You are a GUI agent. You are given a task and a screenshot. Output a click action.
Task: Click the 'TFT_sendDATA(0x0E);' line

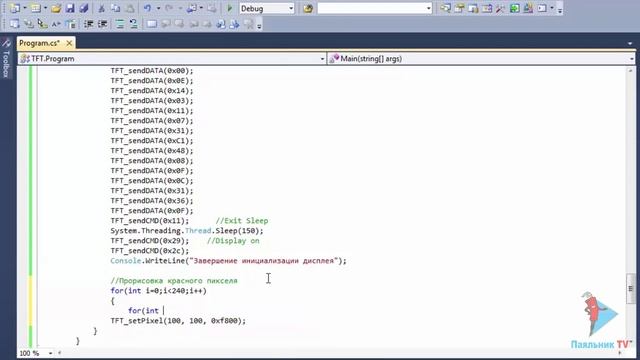tap(152, 81)
